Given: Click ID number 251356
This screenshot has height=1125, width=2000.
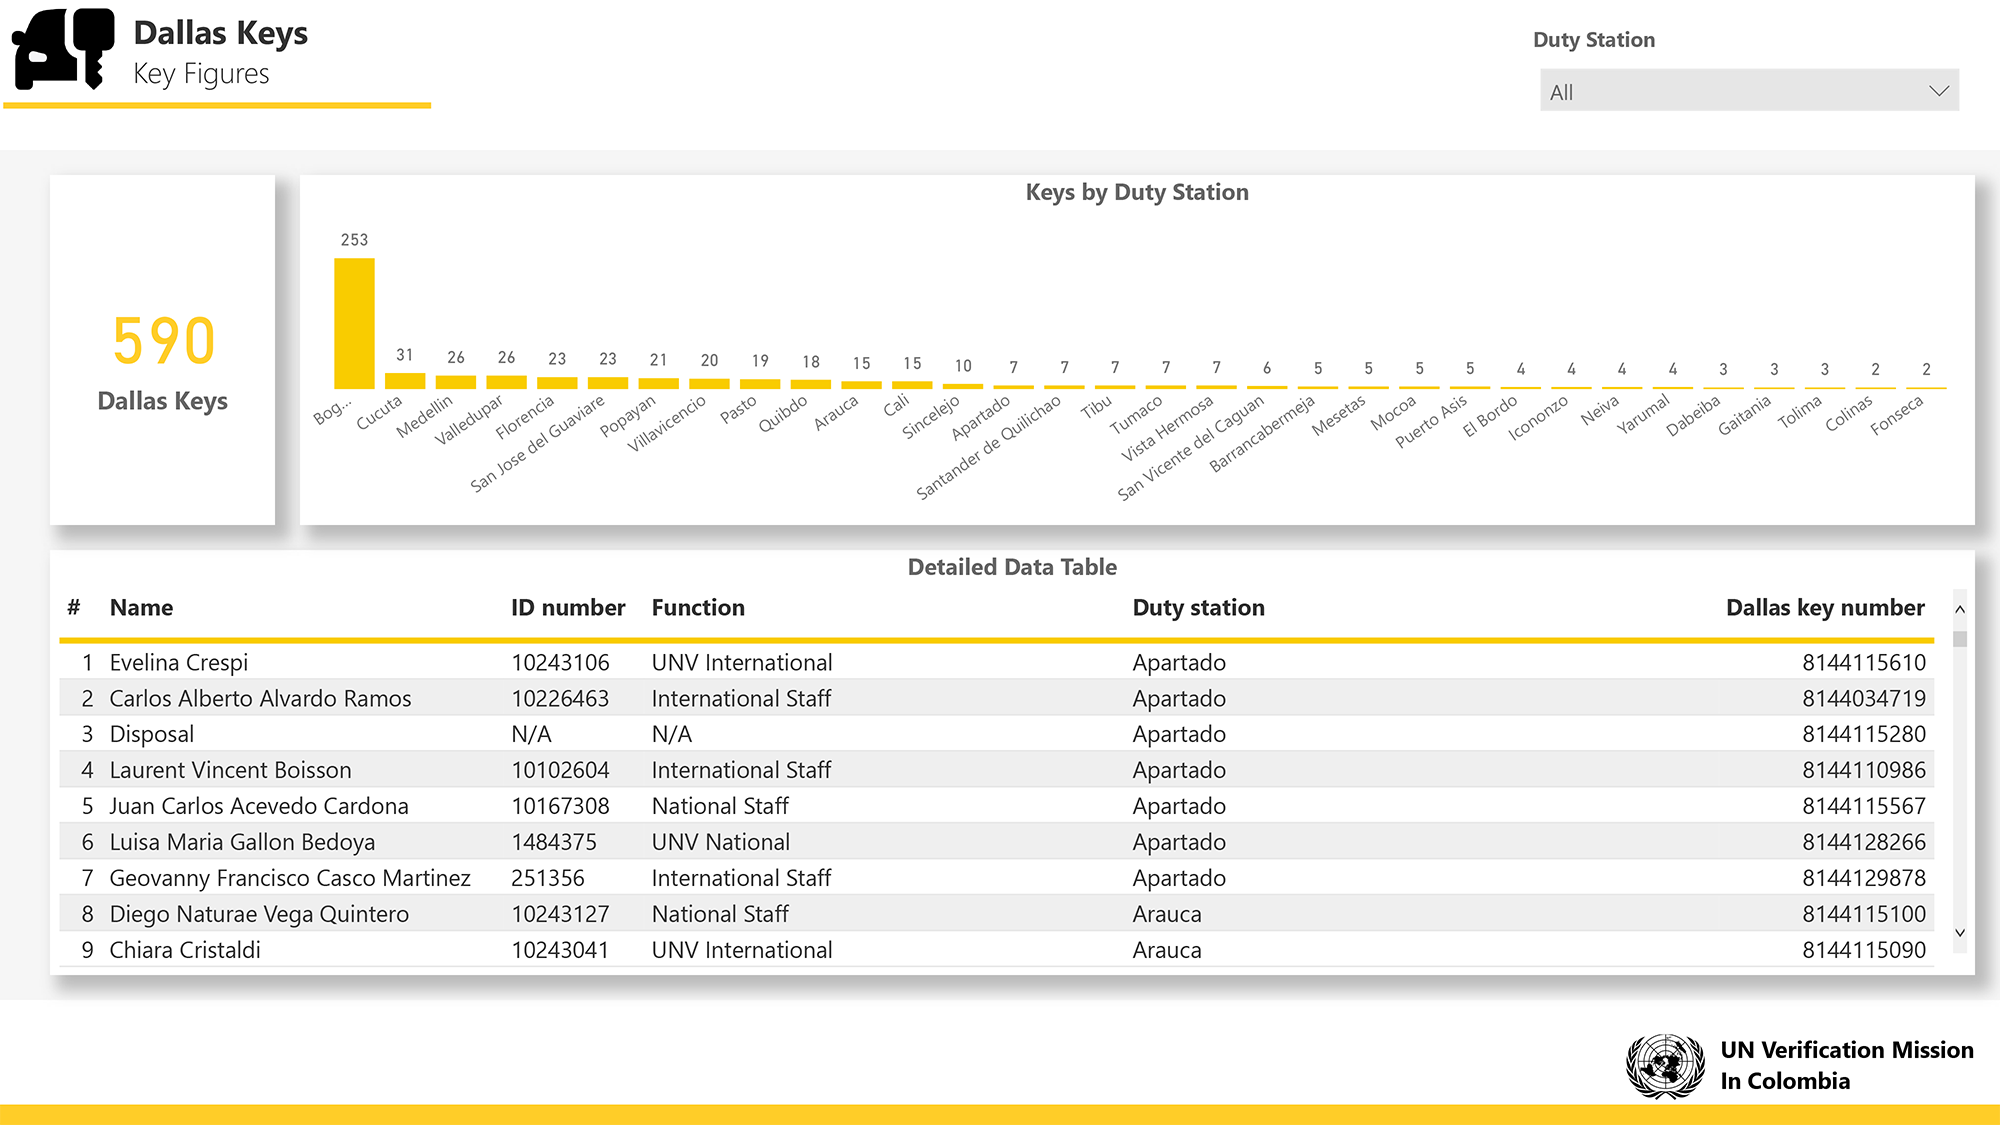Looking at the screenshot, I should click(548, 879).
